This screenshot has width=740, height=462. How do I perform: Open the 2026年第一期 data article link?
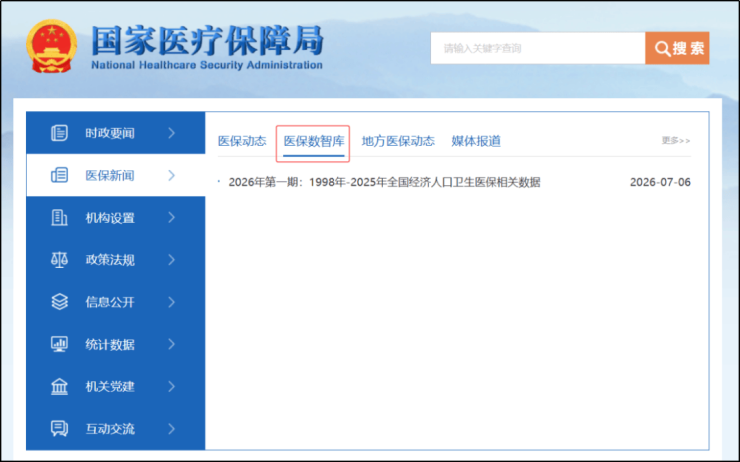384,182
